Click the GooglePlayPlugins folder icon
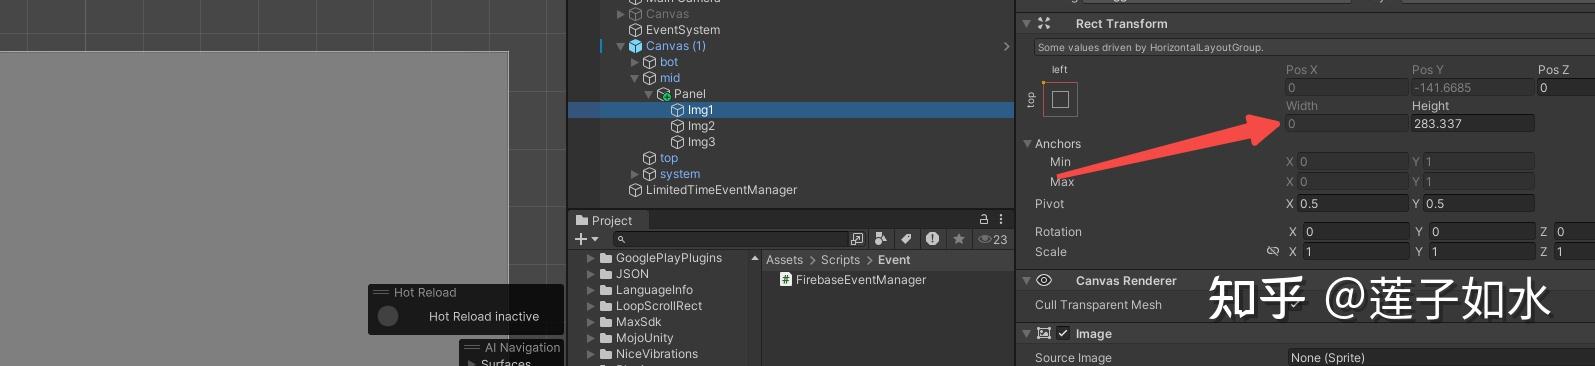The image size is (1595, 366). coord(606,258)
